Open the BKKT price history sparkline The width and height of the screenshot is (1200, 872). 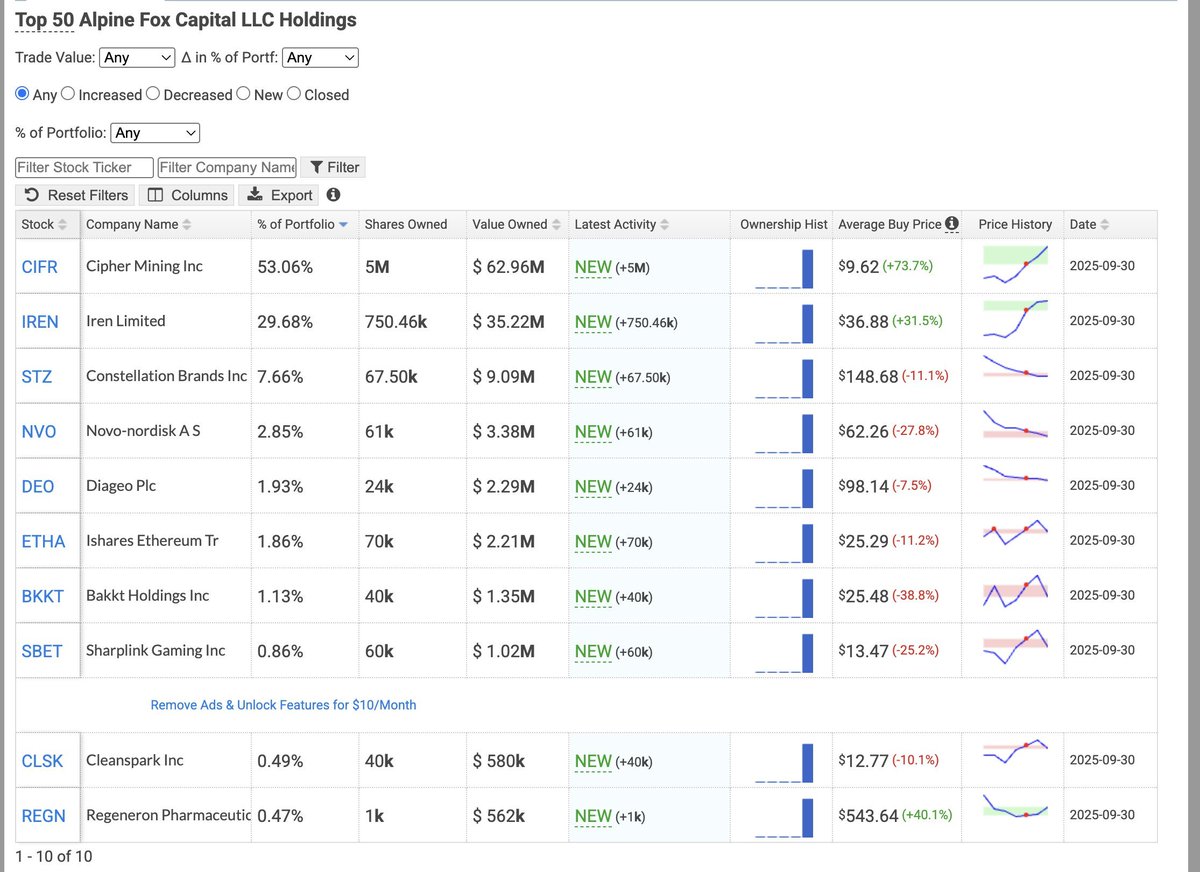pyautogui.click(x=1015, y=591)
